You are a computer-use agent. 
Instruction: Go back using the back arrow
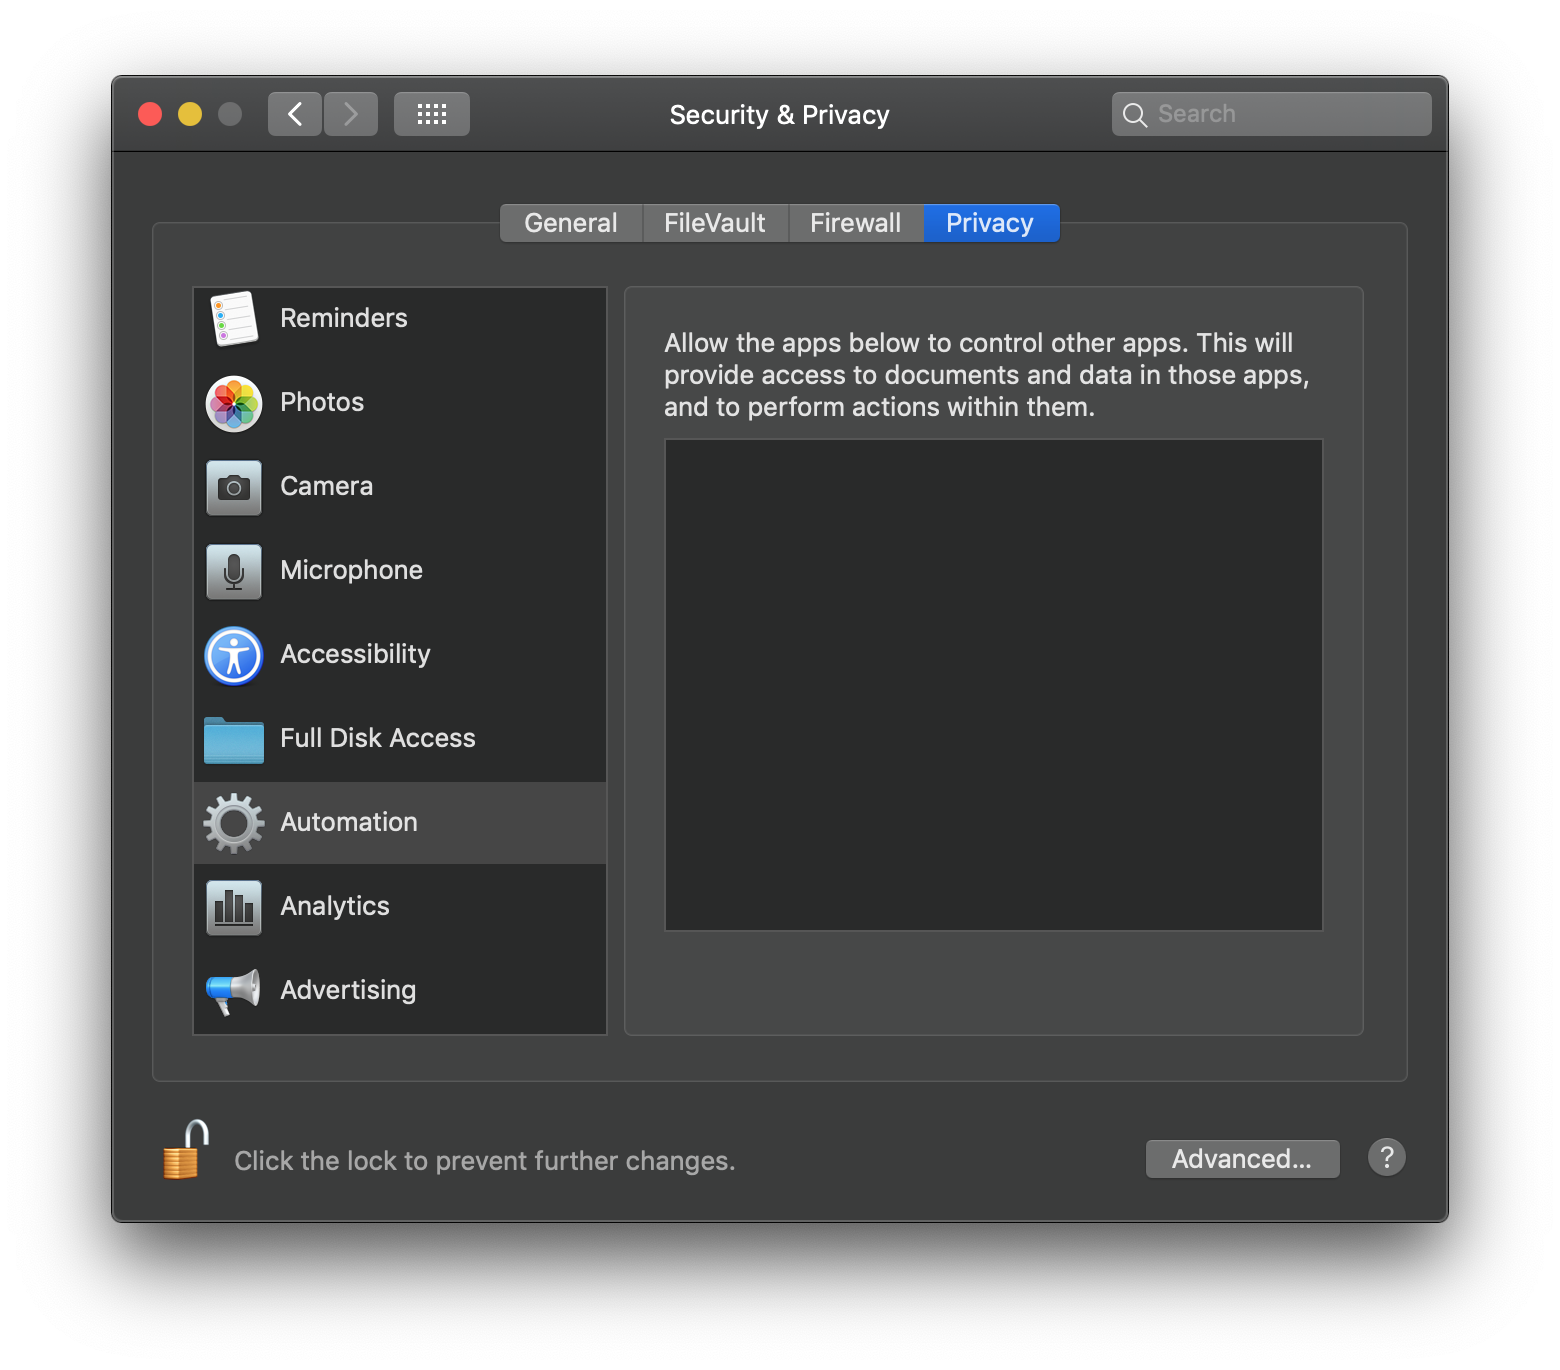click(294, 113)
